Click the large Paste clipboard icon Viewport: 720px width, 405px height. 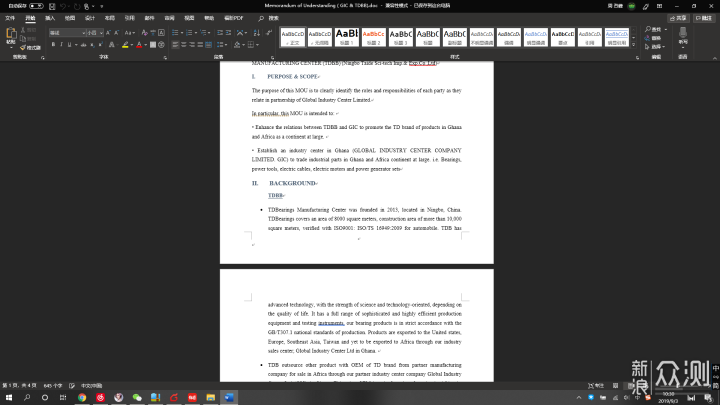pos(11,33)
